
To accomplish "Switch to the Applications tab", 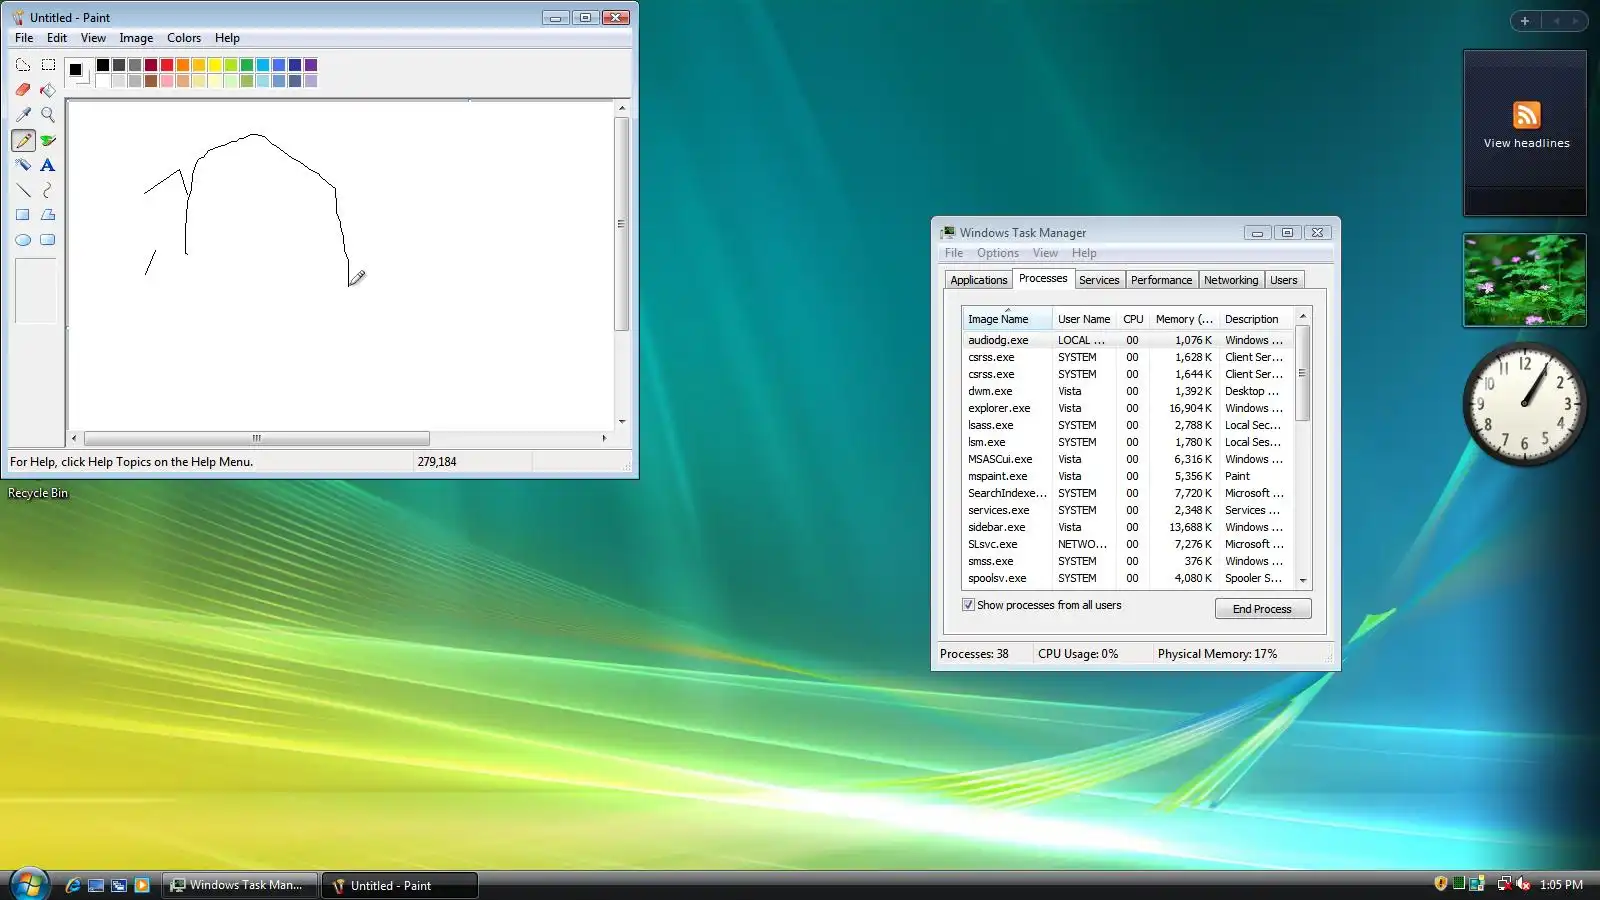I will [x=978, y=280].
